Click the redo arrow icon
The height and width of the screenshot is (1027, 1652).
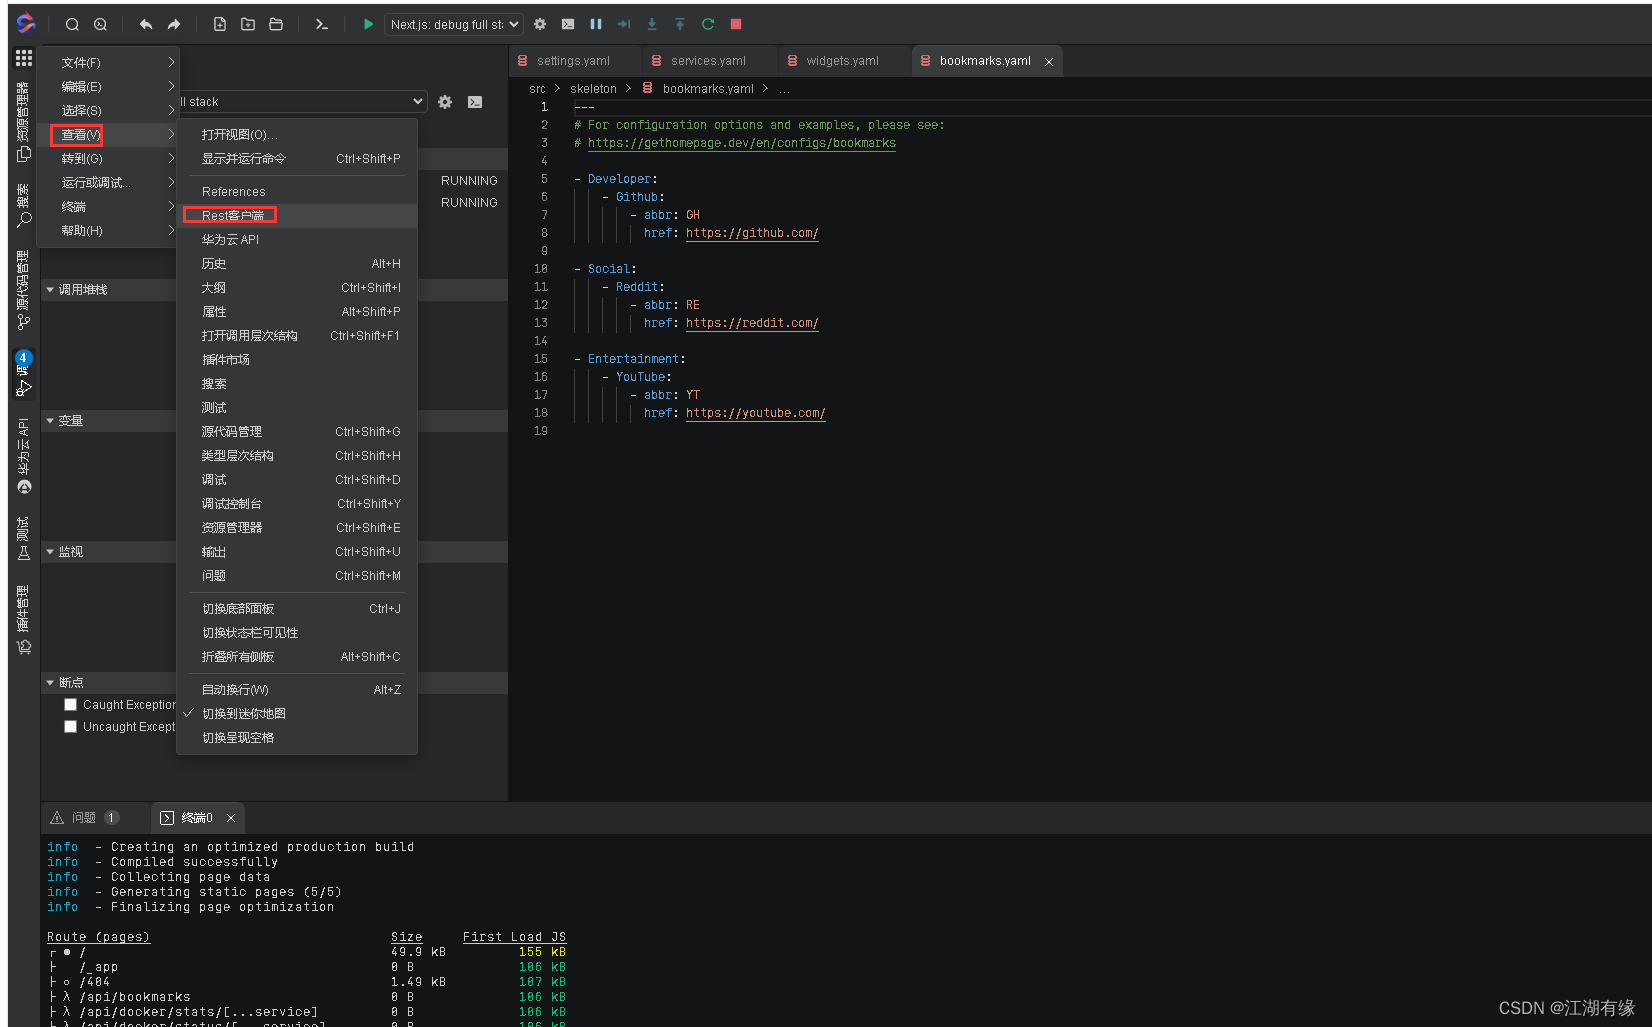click(174, 24)
